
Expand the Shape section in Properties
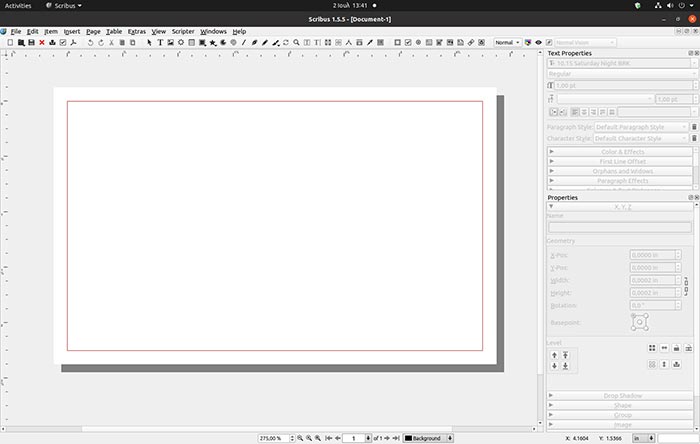(620, 406)
